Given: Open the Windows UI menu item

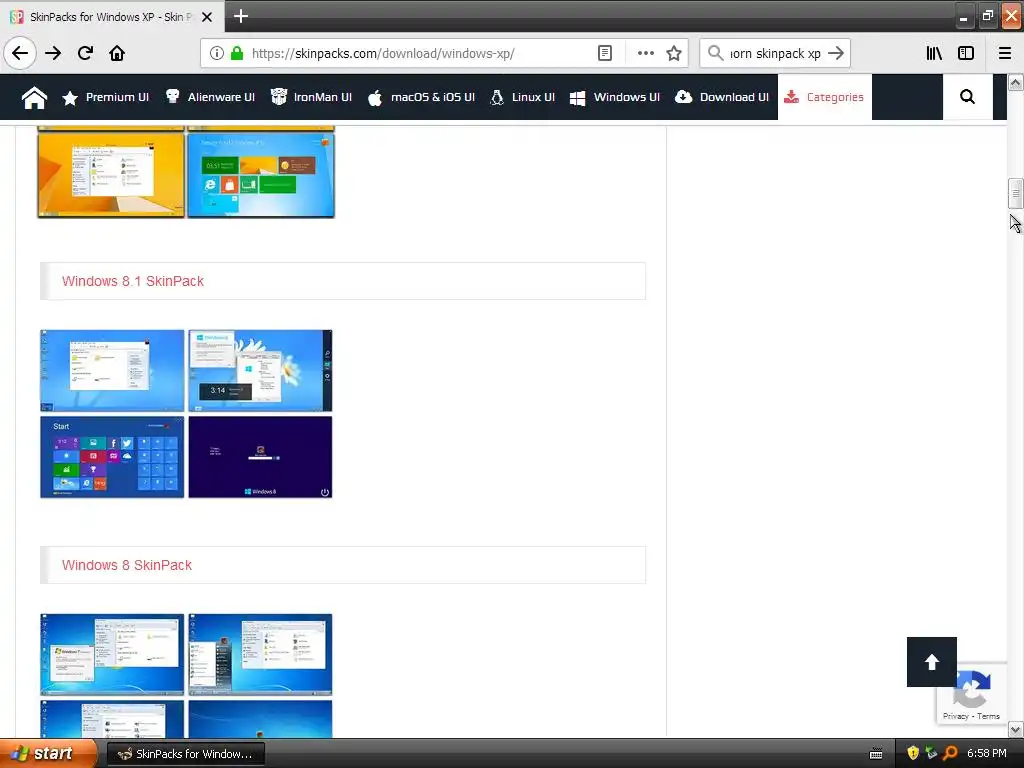Looking at the screenshot, I should (x=615, y=97).
